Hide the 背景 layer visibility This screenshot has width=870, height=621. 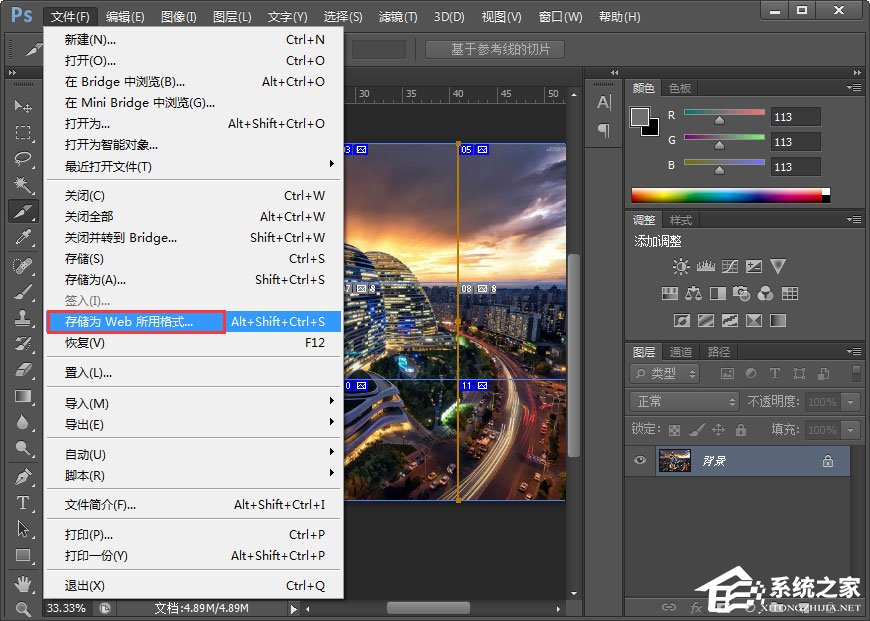pos(639,460)
